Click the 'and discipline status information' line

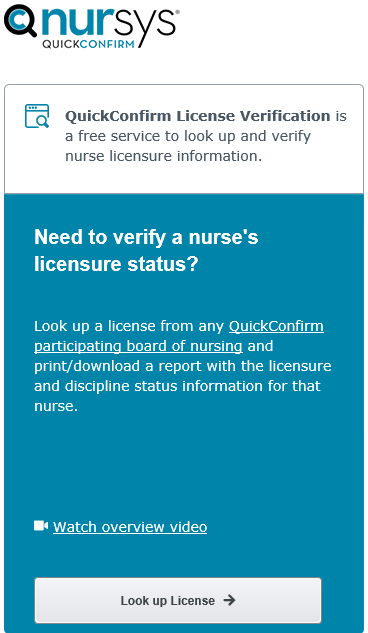coord(177,386)
